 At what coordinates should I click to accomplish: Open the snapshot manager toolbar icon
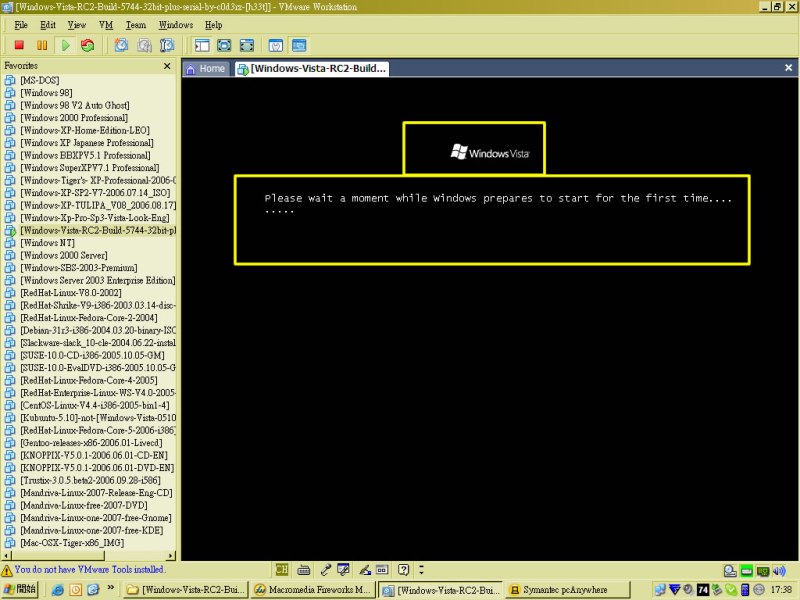tap(167, 45)
